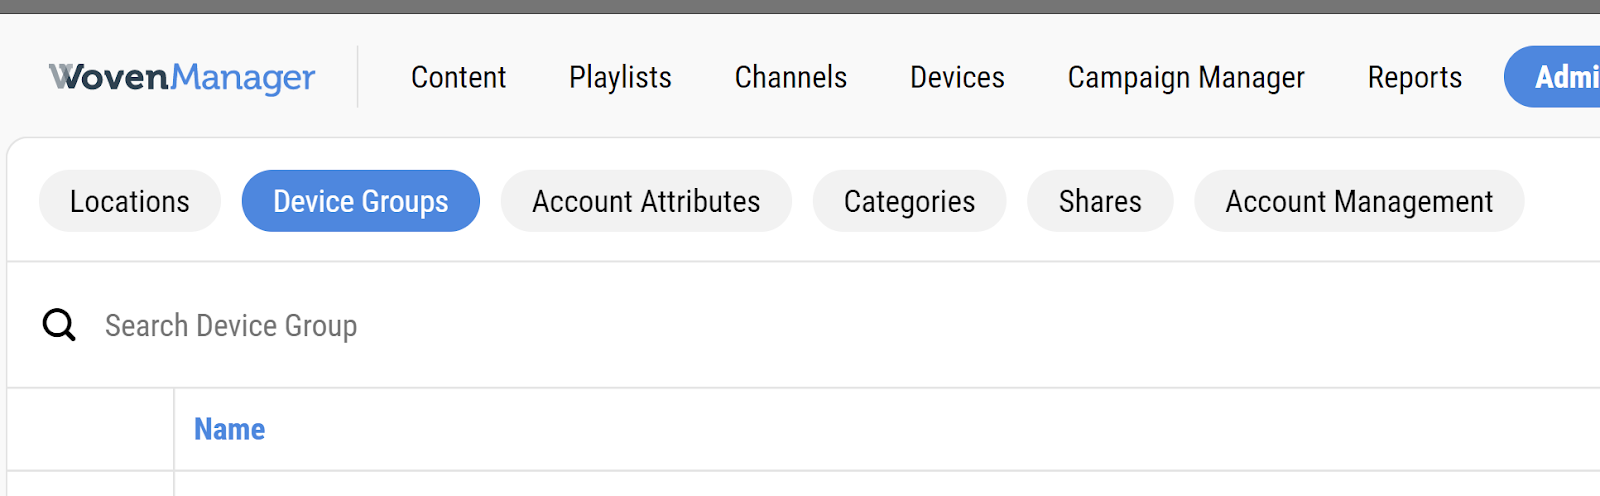Screen dimensions: 1600x496
Task: Click the blank header cell beside Name
Action: pos(91,429)
